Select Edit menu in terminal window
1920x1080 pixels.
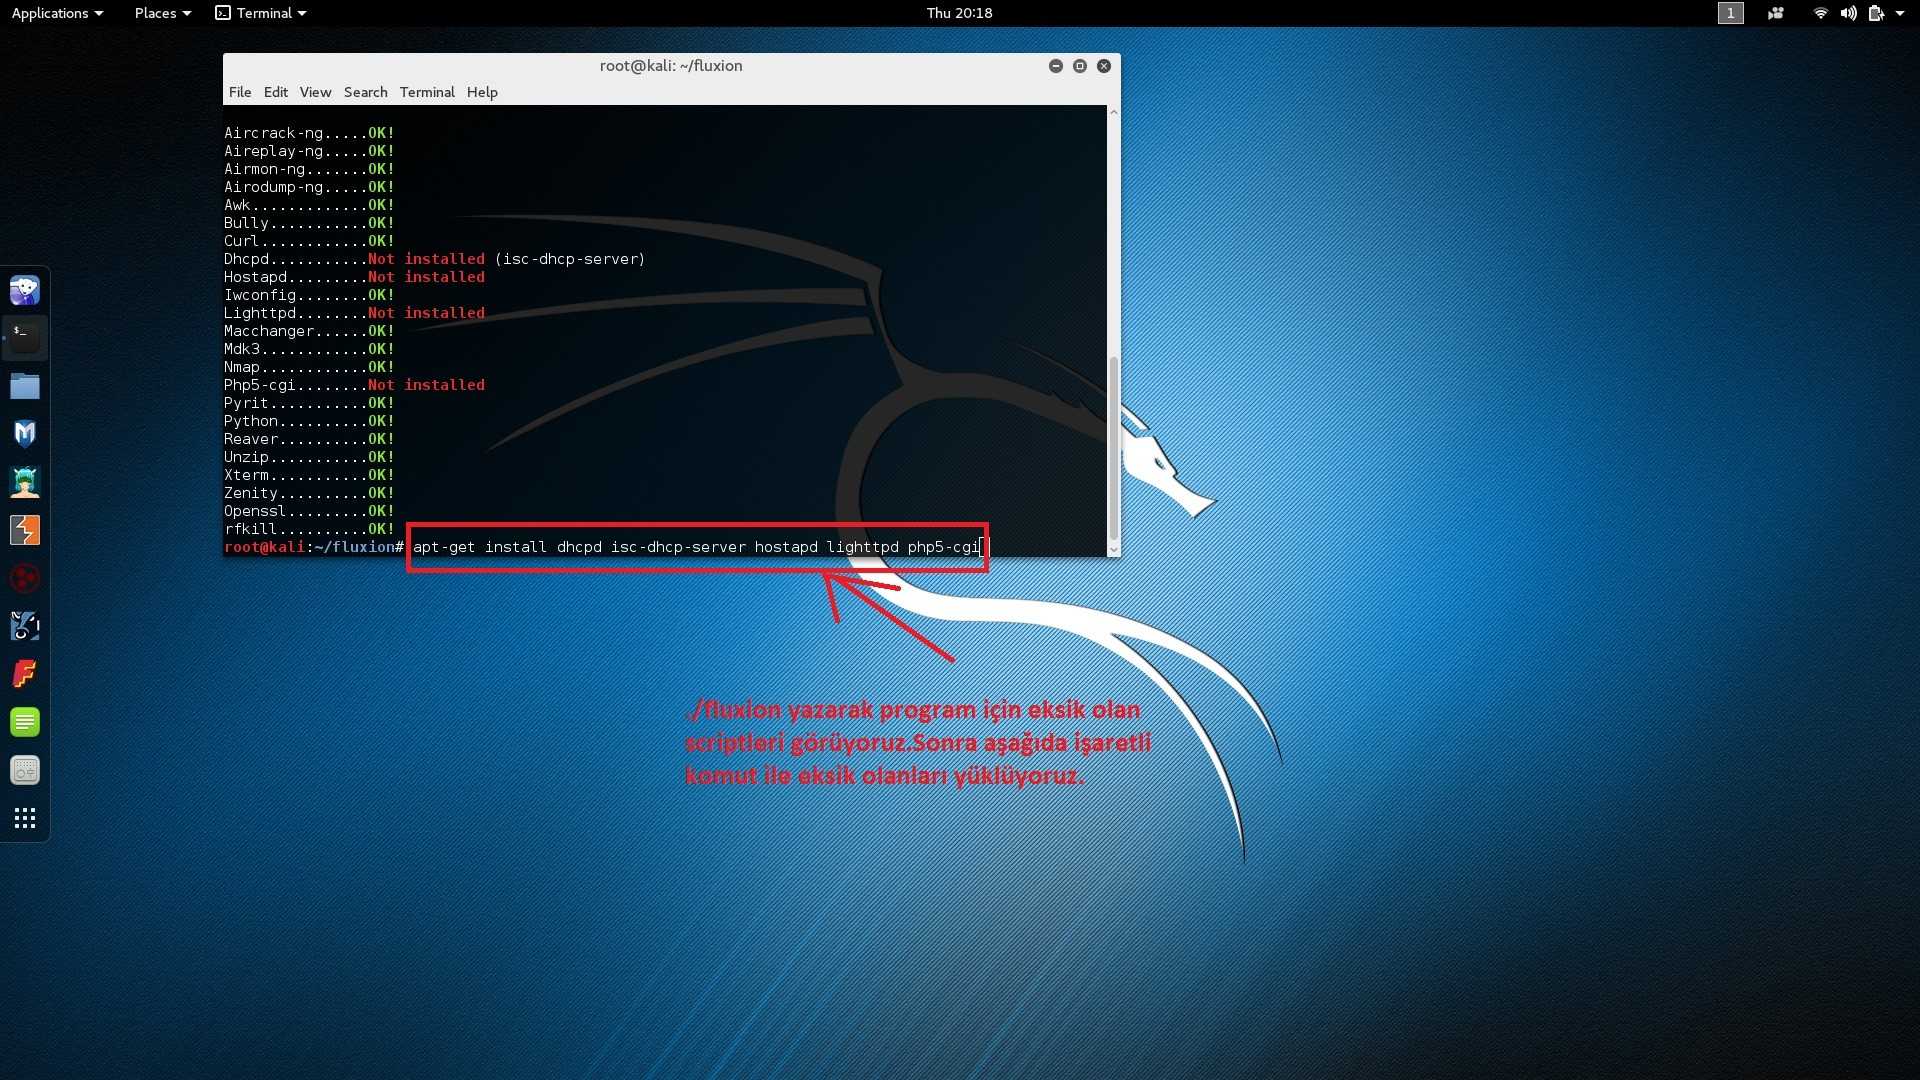276,92
